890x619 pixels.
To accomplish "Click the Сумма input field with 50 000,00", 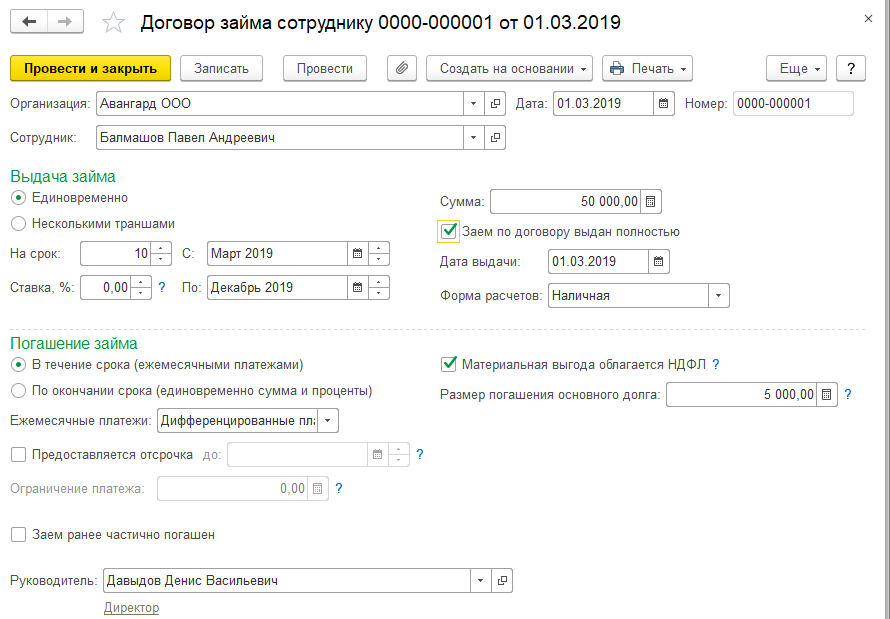I will 565,201.
